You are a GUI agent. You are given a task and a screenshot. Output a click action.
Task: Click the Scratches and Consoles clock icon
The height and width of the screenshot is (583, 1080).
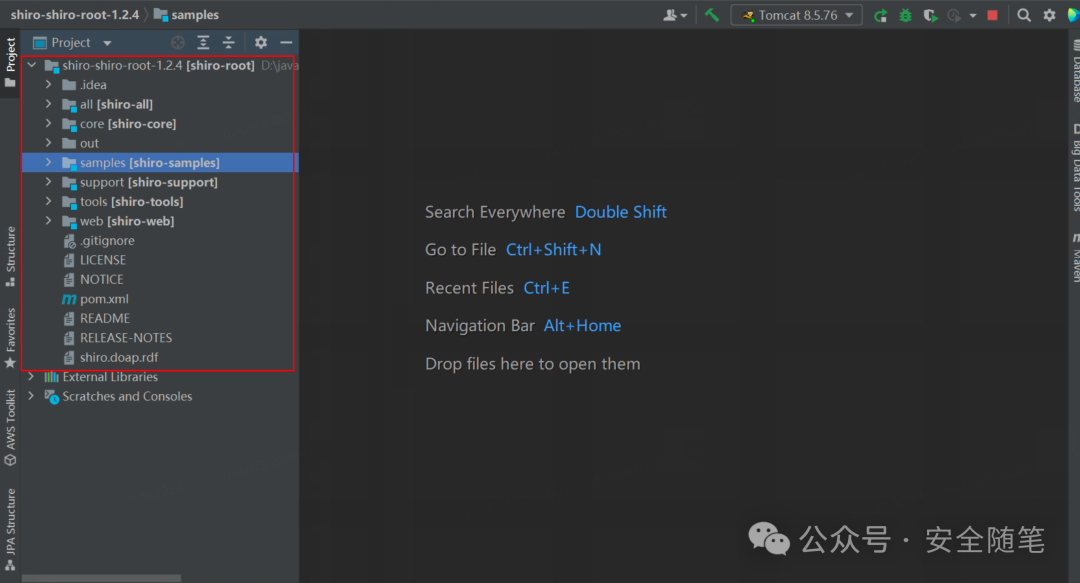pyautogui.click(x=52, y=397)
